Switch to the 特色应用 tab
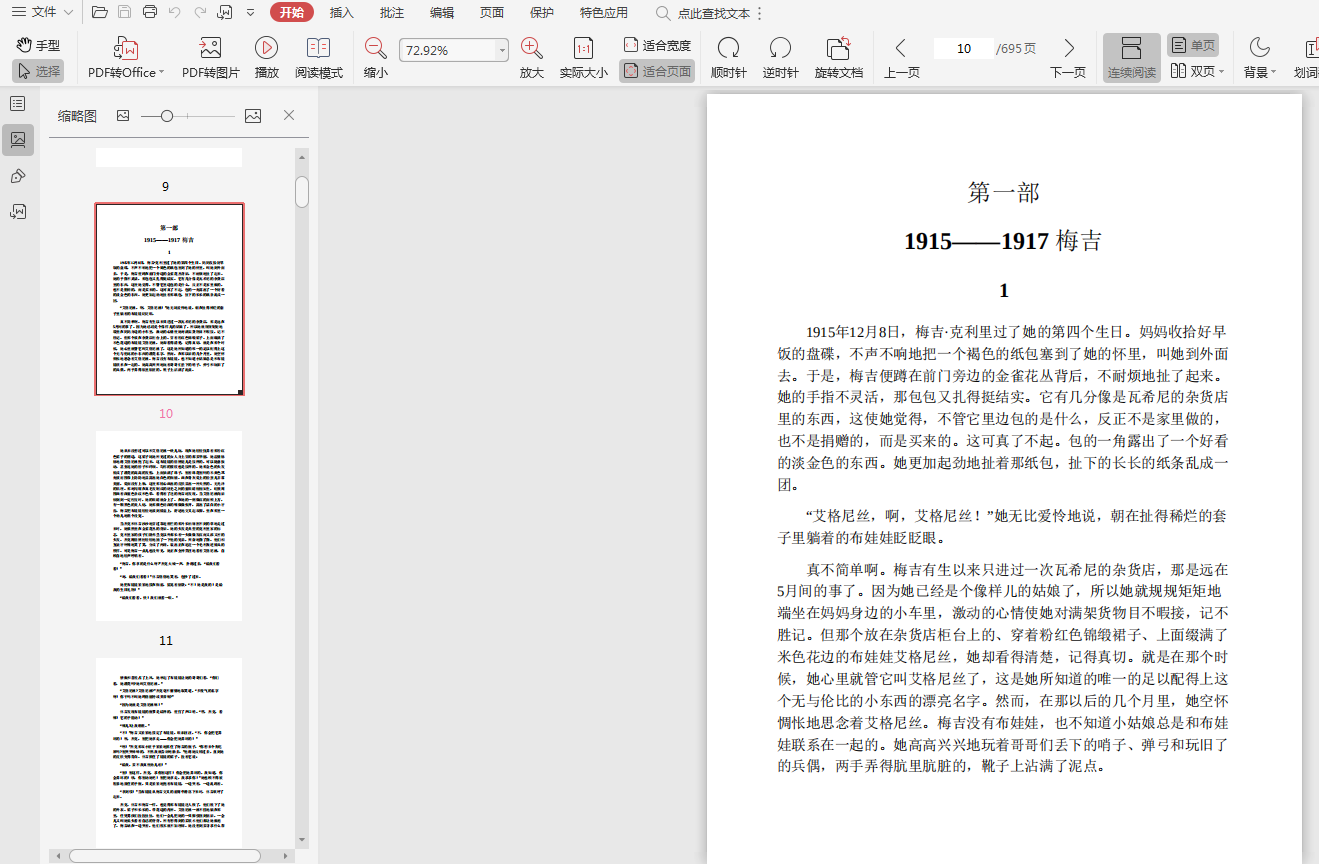The width and height of the screenshot is (1319, 864). tap(604, 12)
